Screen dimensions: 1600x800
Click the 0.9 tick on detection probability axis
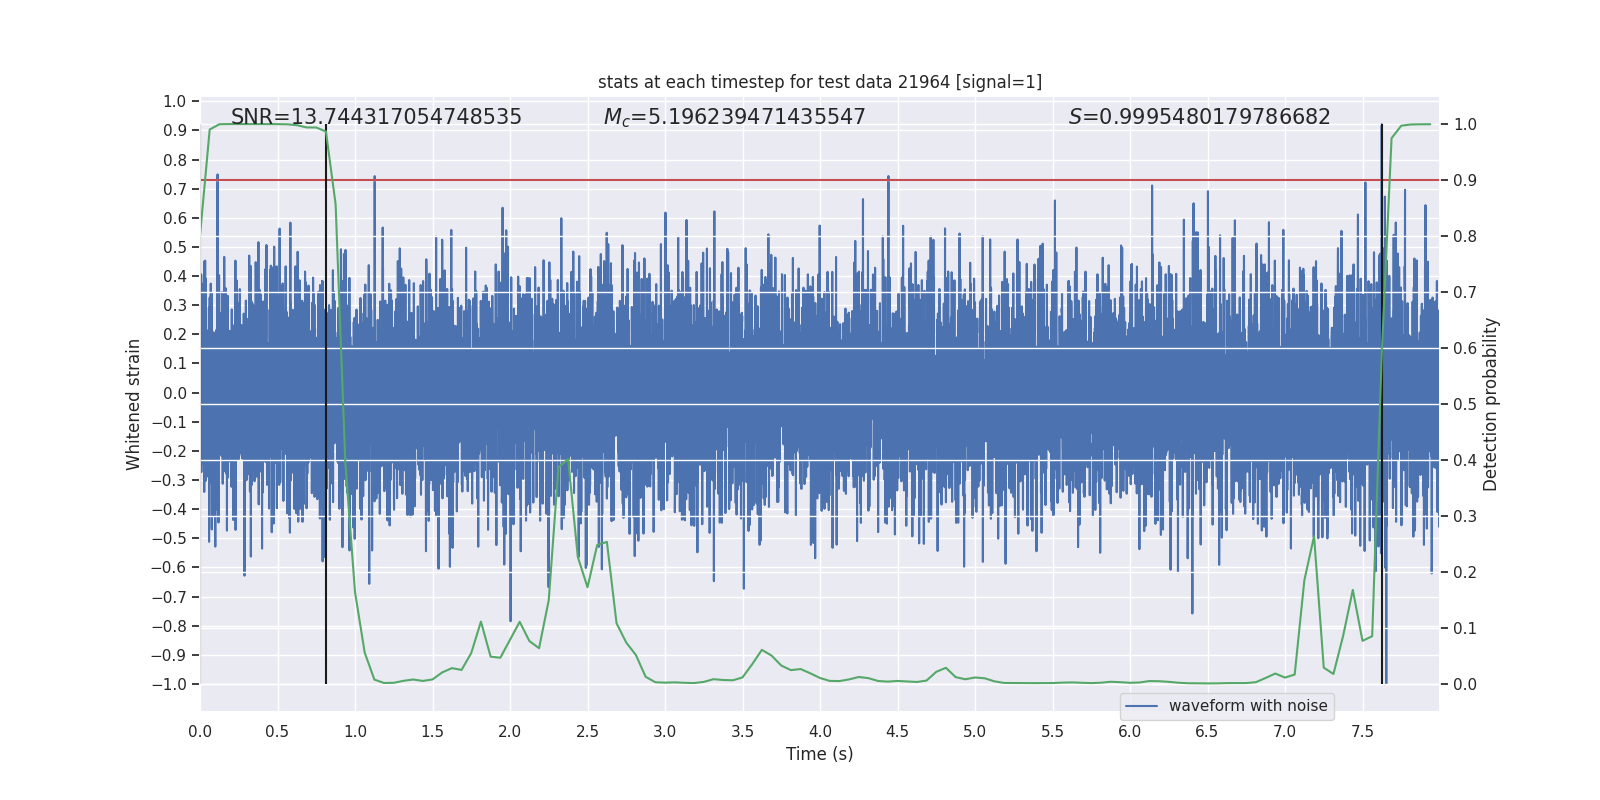pos(1464,180)
